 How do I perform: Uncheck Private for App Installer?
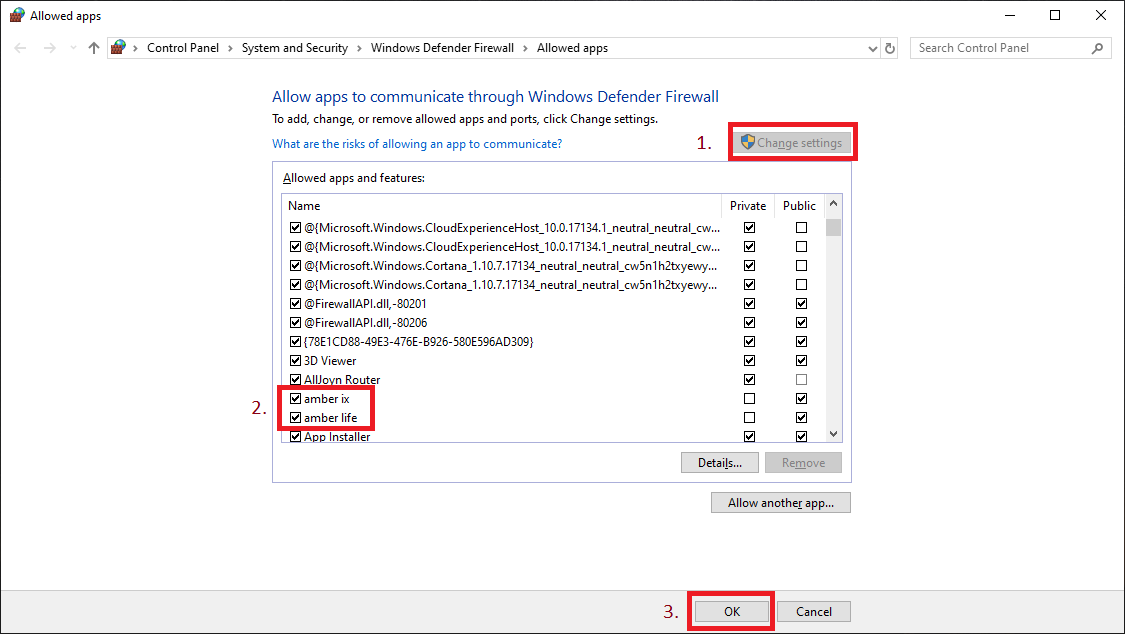749,436
